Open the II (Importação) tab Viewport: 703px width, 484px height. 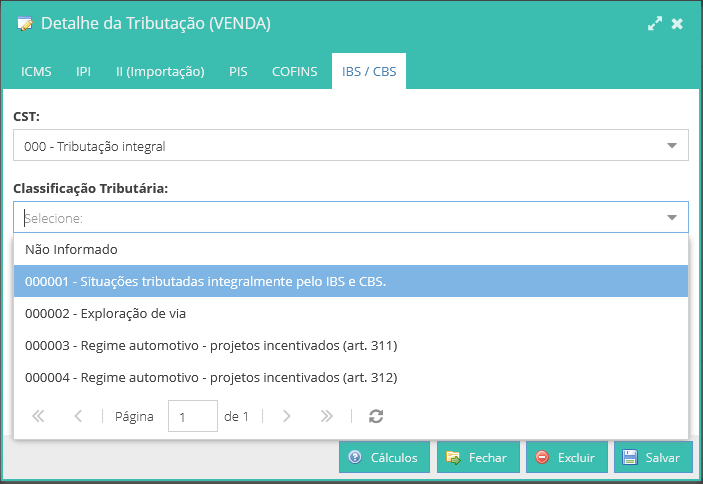click(159, 71)
